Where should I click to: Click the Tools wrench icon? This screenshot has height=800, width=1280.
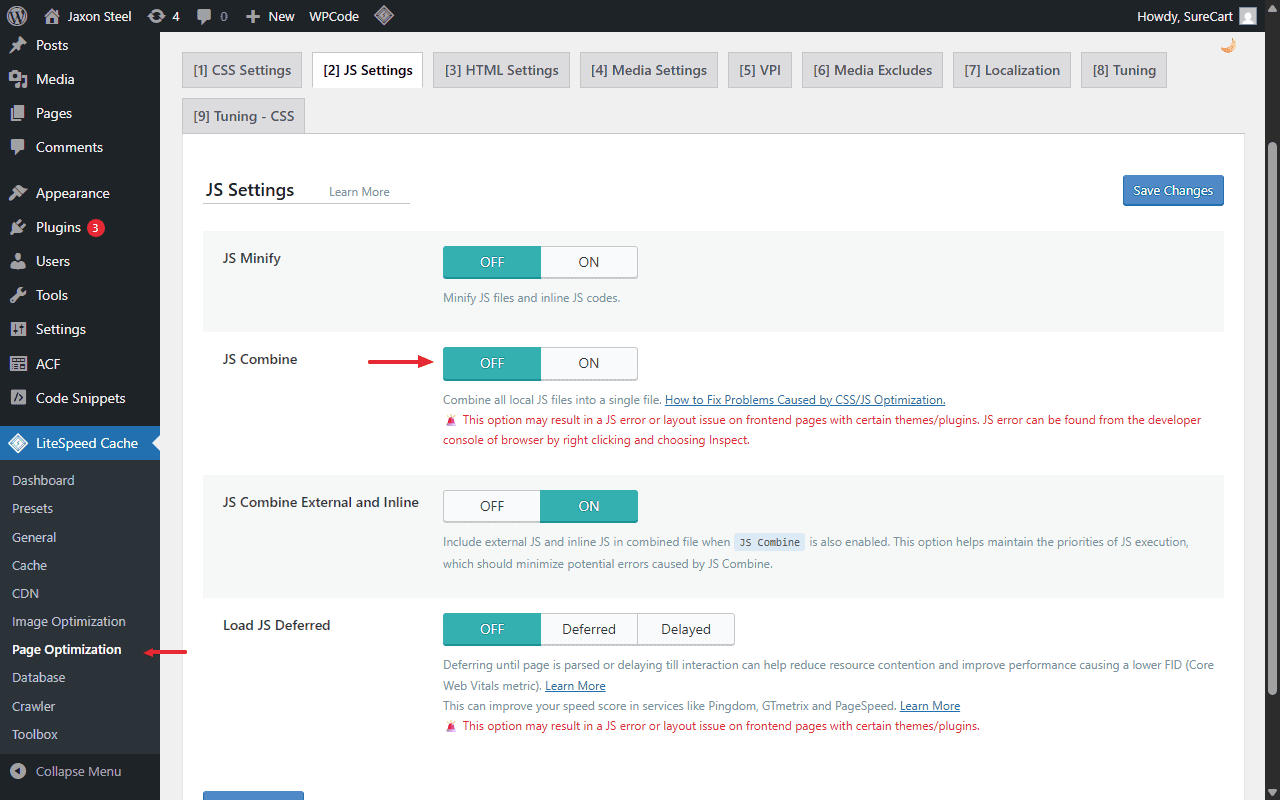tap(18, 295)
